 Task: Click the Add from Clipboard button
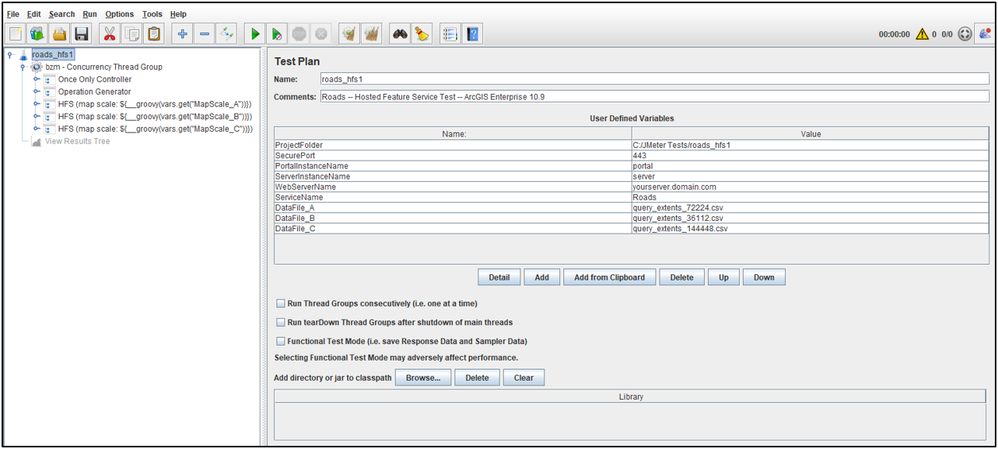(610, 277)
